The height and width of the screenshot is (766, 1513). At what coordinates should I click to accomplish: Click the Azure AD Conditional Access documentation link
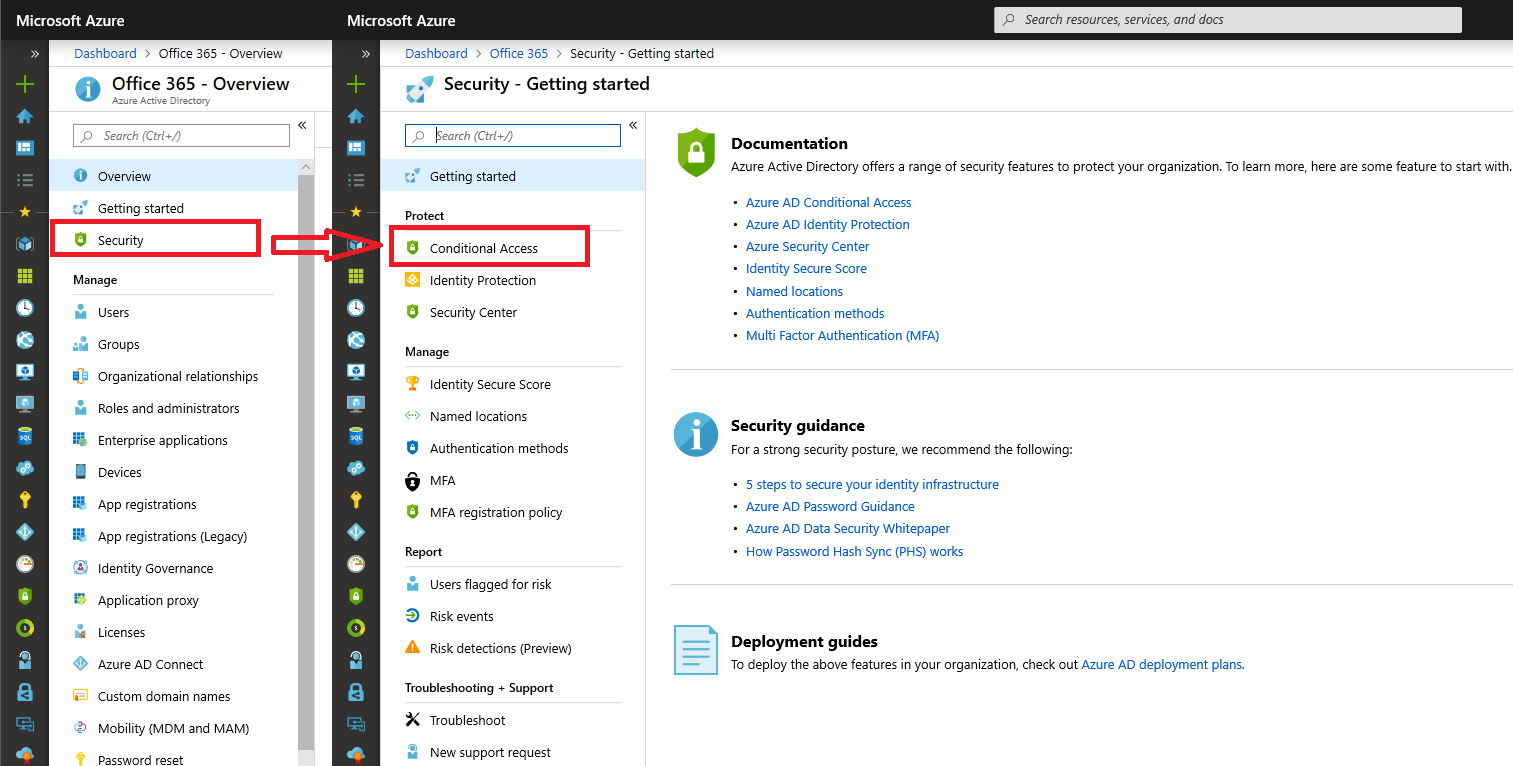pyautogui.click(x=828, y=202)
